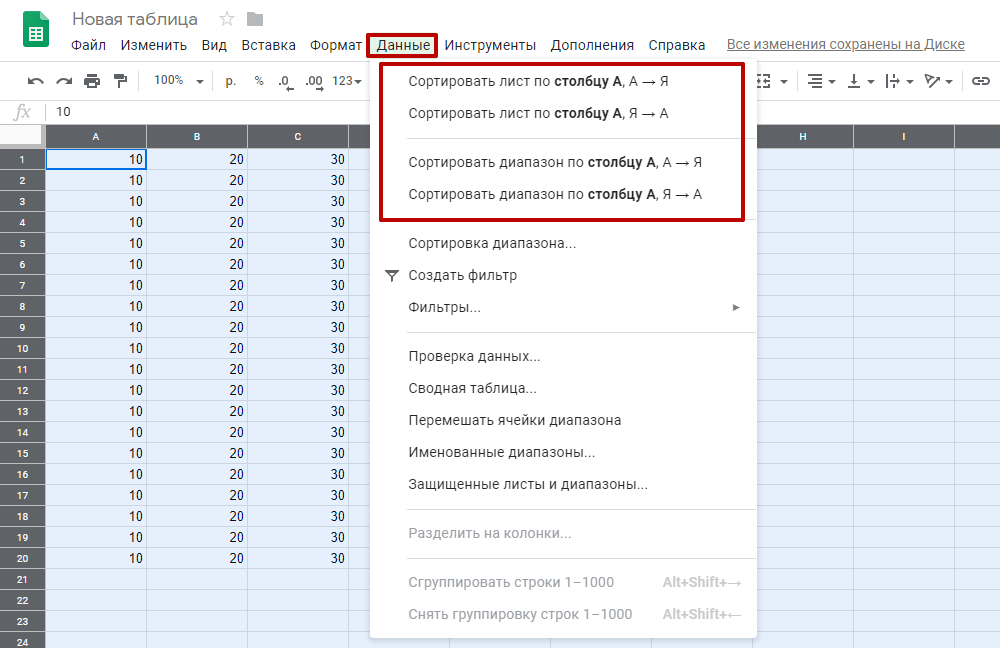Choose Сортировка диапазона...

[x=563, y=244]
